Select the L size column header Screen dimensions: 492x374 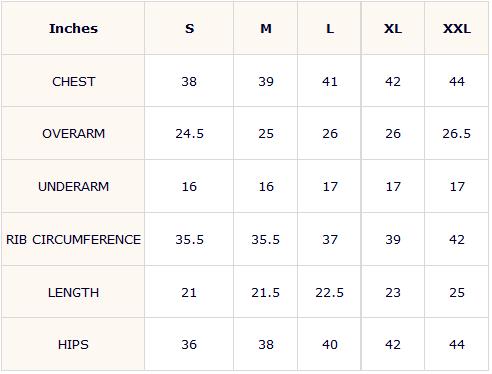click(x=330, y=28)
